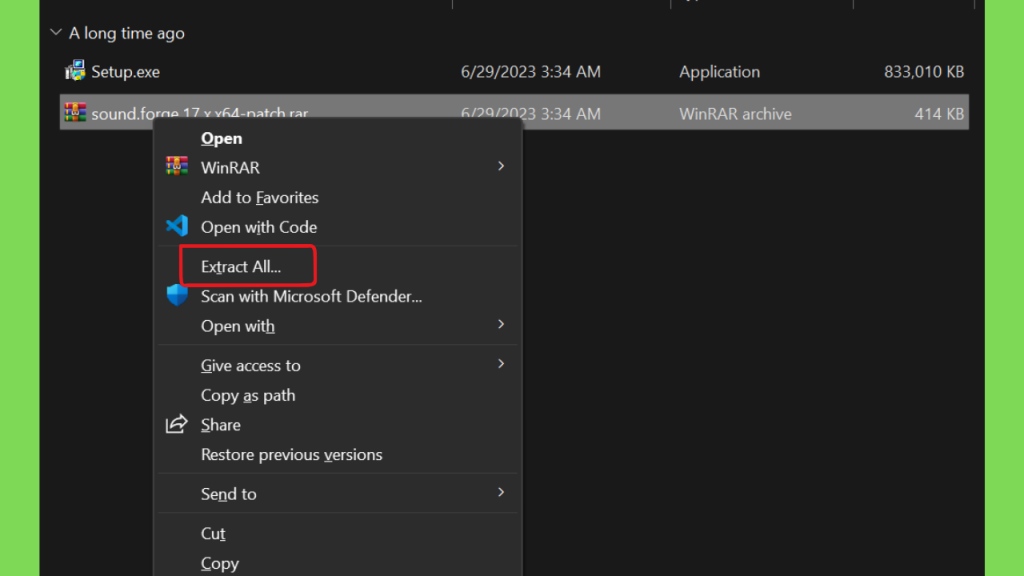Click the Visual Studio Code icon
The image size is (1024, 576).
pos(177,226)
